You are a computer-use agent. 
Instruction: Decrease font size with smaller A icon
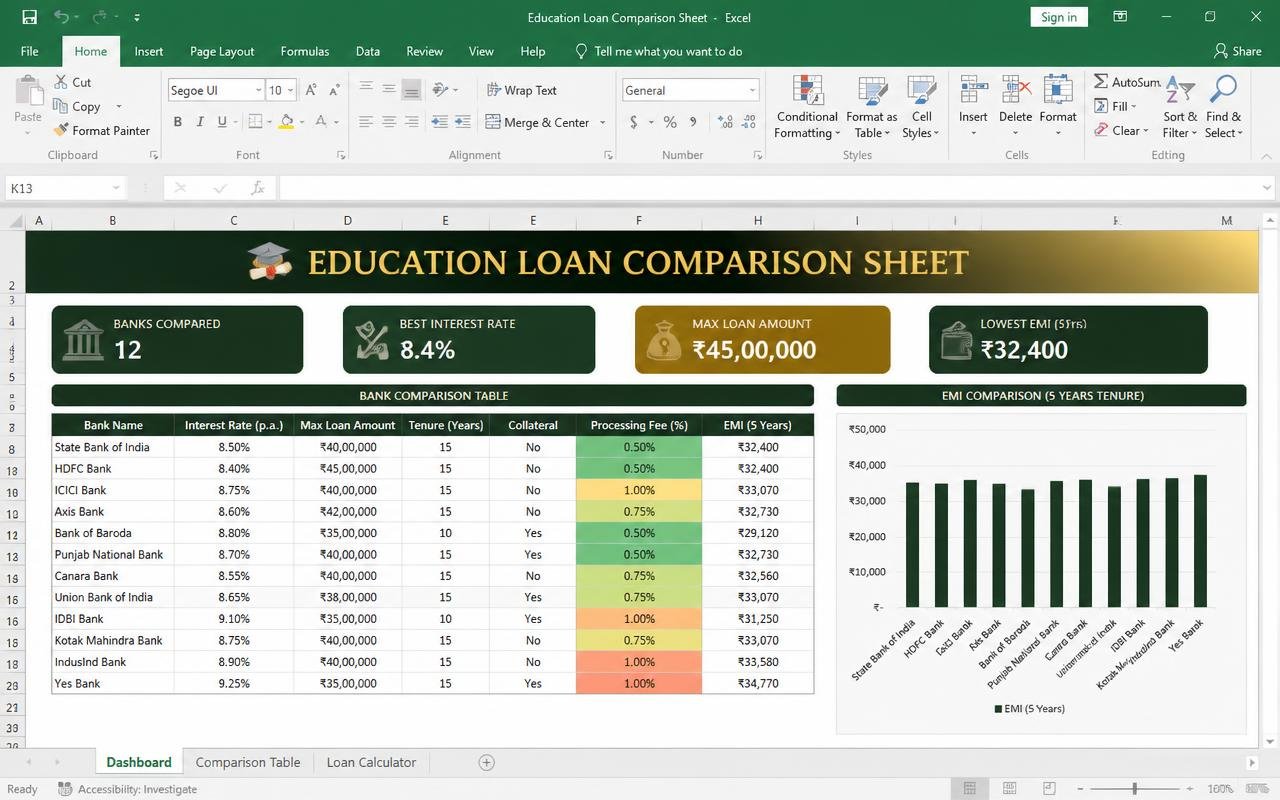(333, 90)
